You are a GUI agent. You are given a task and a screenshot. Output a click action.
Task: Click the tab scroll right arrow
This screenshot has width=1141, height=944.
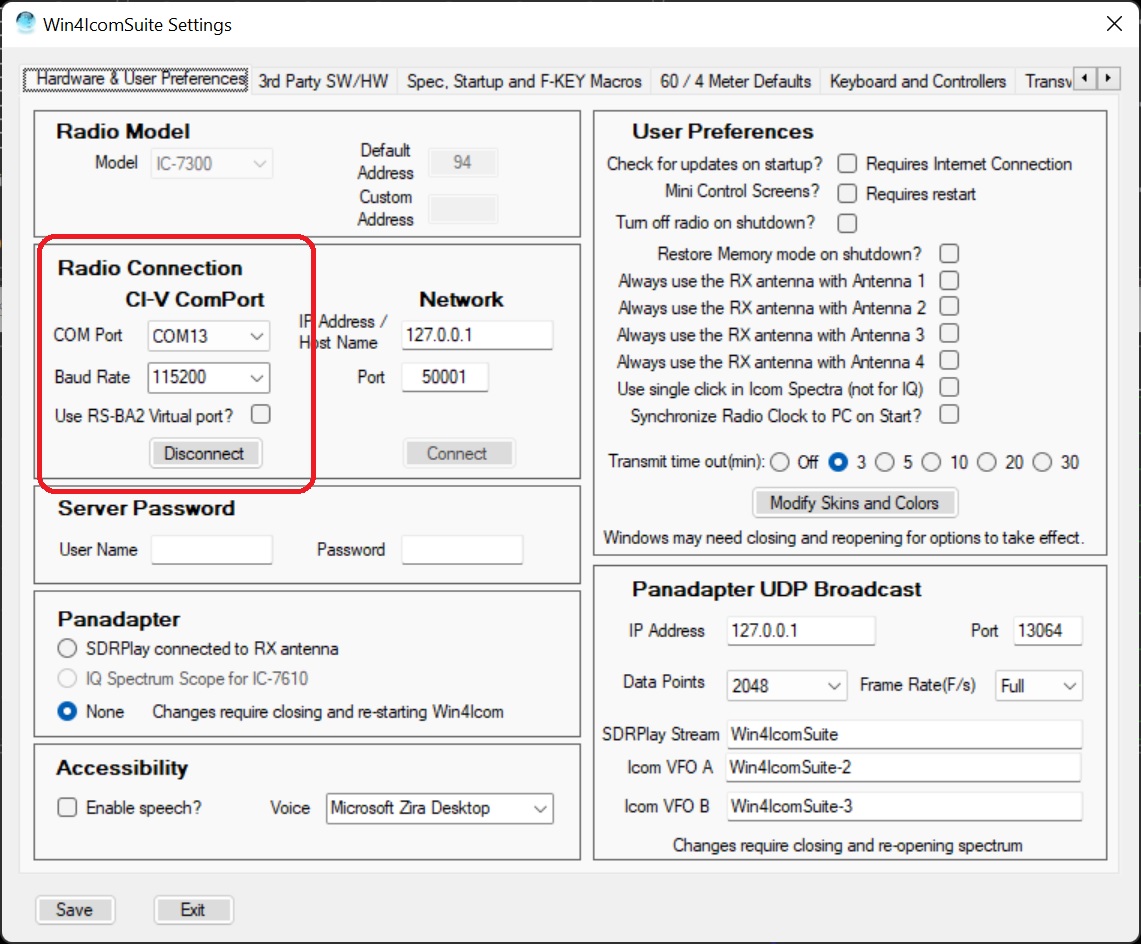pos(1108,78)
